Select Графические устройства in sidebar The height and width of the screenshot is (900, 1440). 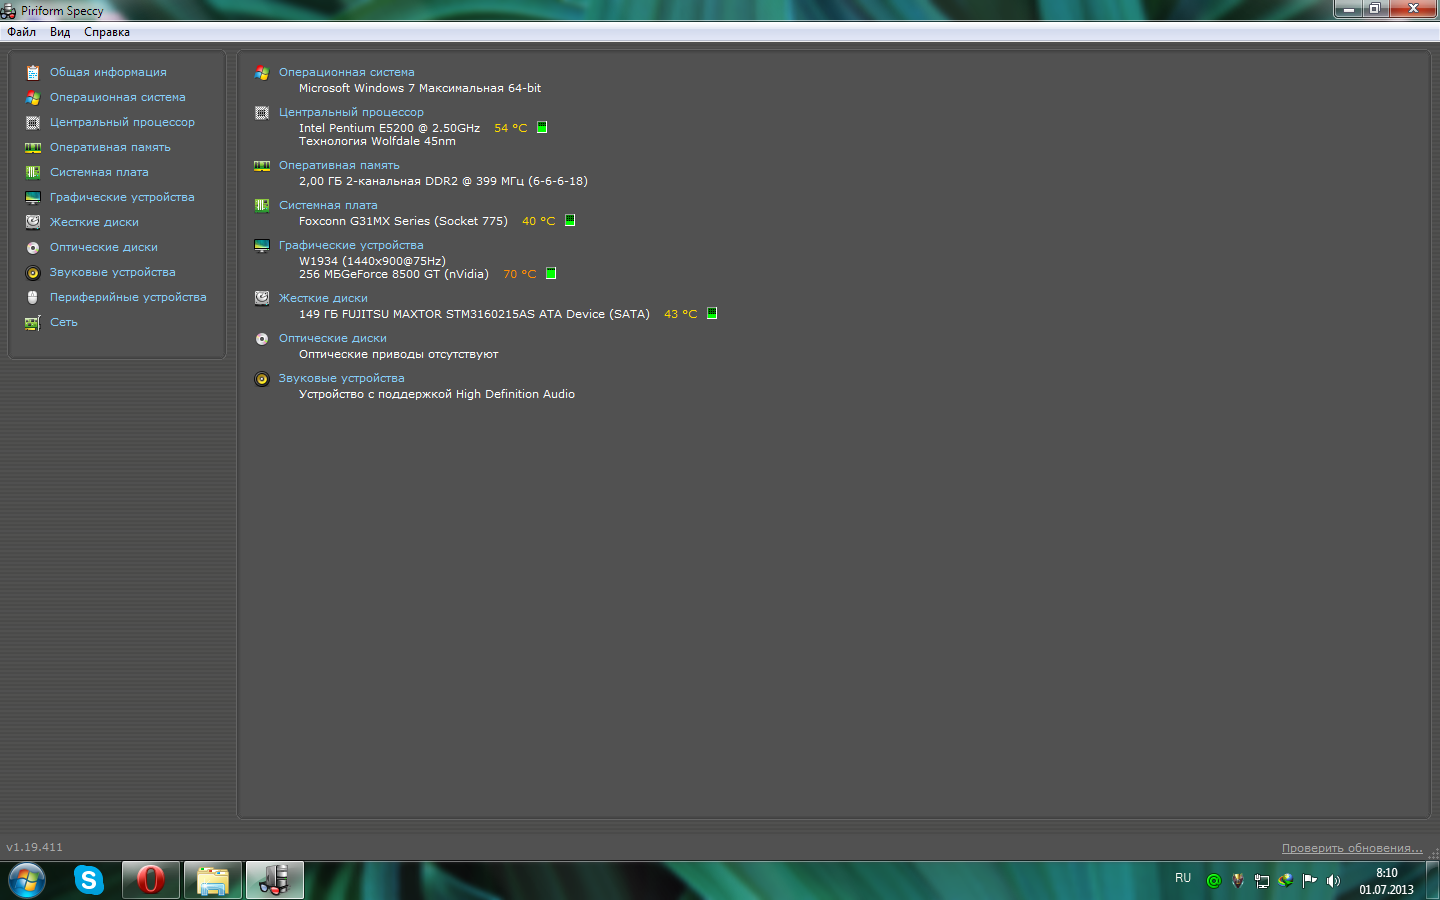point(122,197)
